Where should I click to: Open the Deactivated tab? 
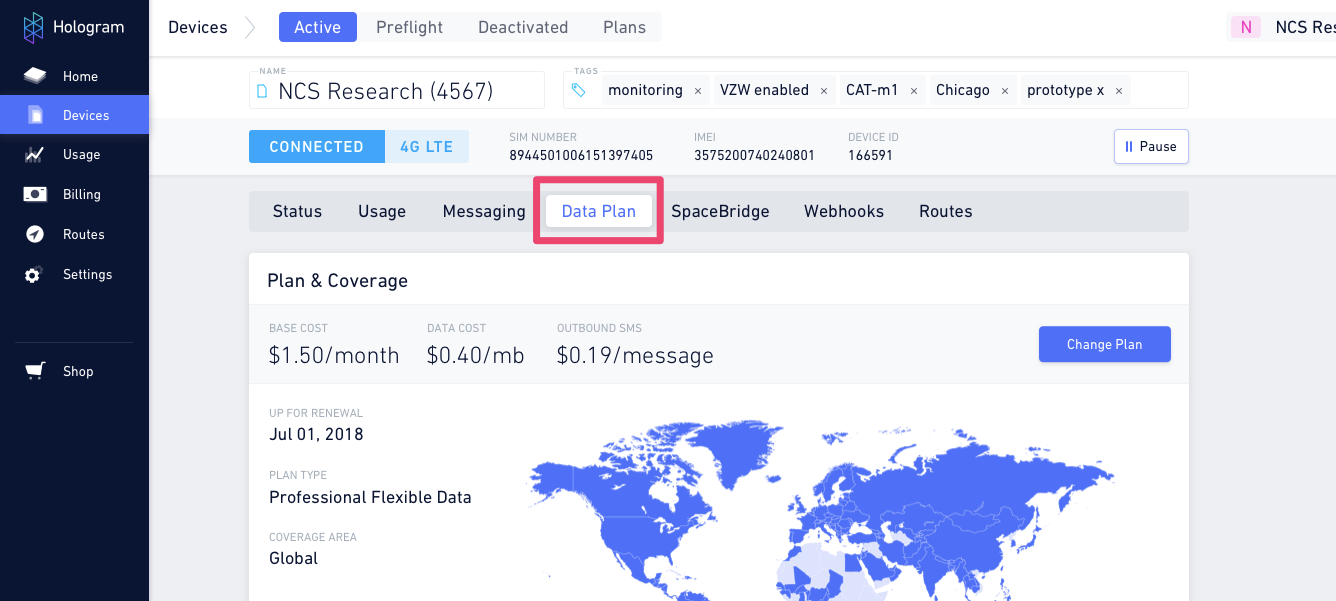click(523, 27)
